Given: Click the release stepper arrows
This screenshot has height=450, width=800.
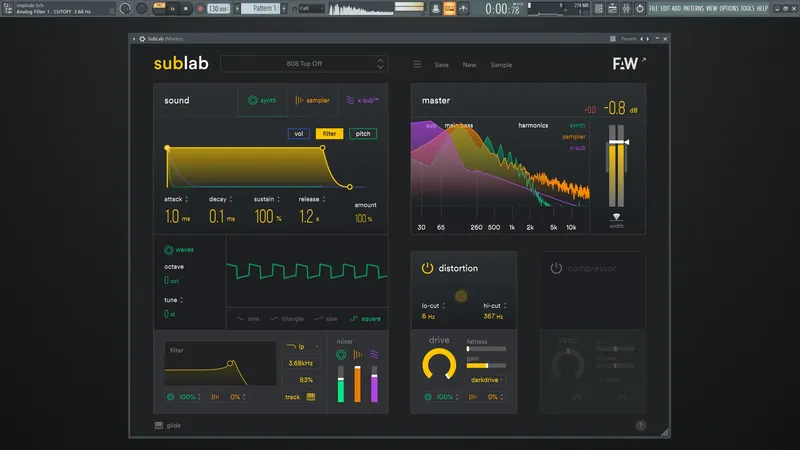Looking at the screenshot, I should (x=323, y=199).
